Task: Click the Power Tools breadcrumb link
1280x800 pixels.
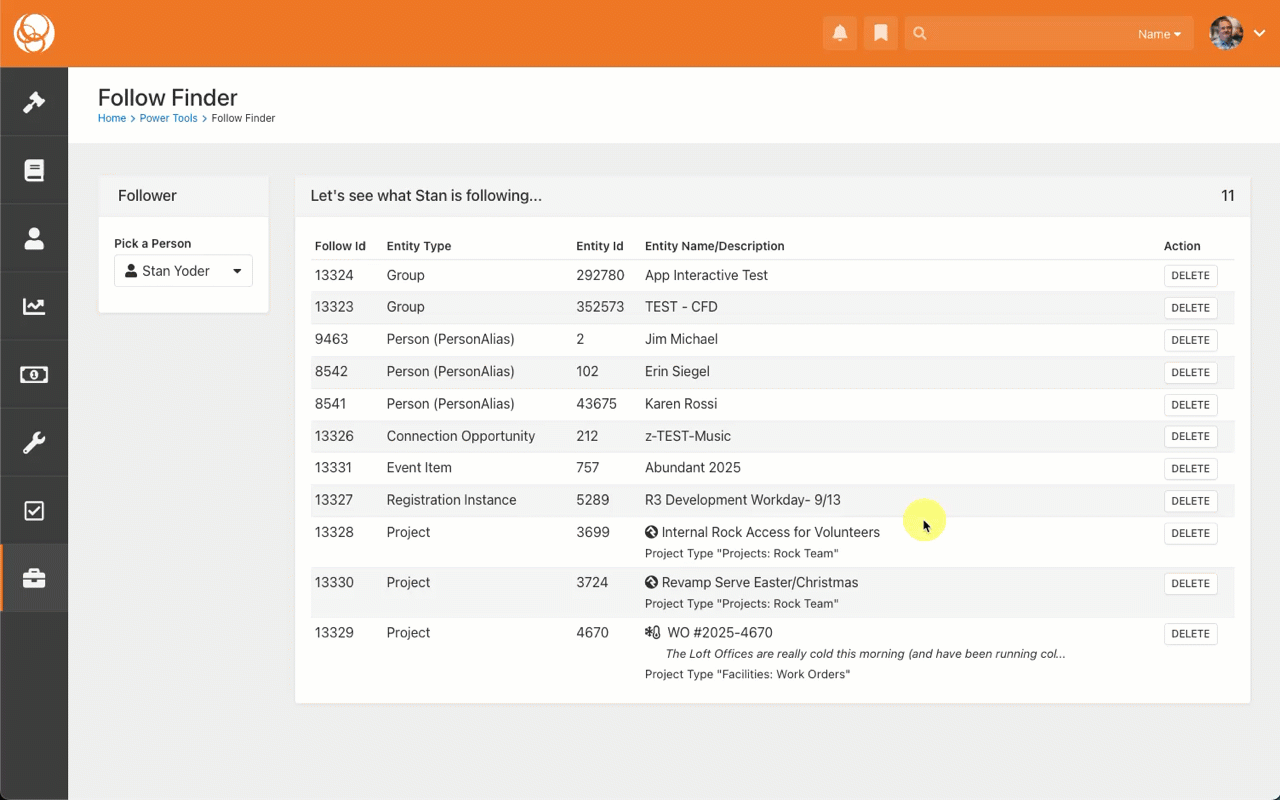Action: tap(168, 118)
